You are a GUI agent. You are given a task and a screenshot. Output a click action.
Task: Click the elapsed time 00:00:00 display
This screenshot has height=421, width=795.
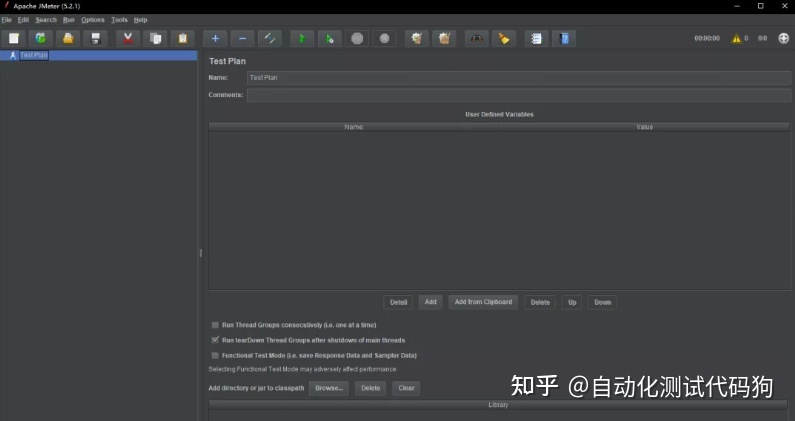[x=707, y=39]
